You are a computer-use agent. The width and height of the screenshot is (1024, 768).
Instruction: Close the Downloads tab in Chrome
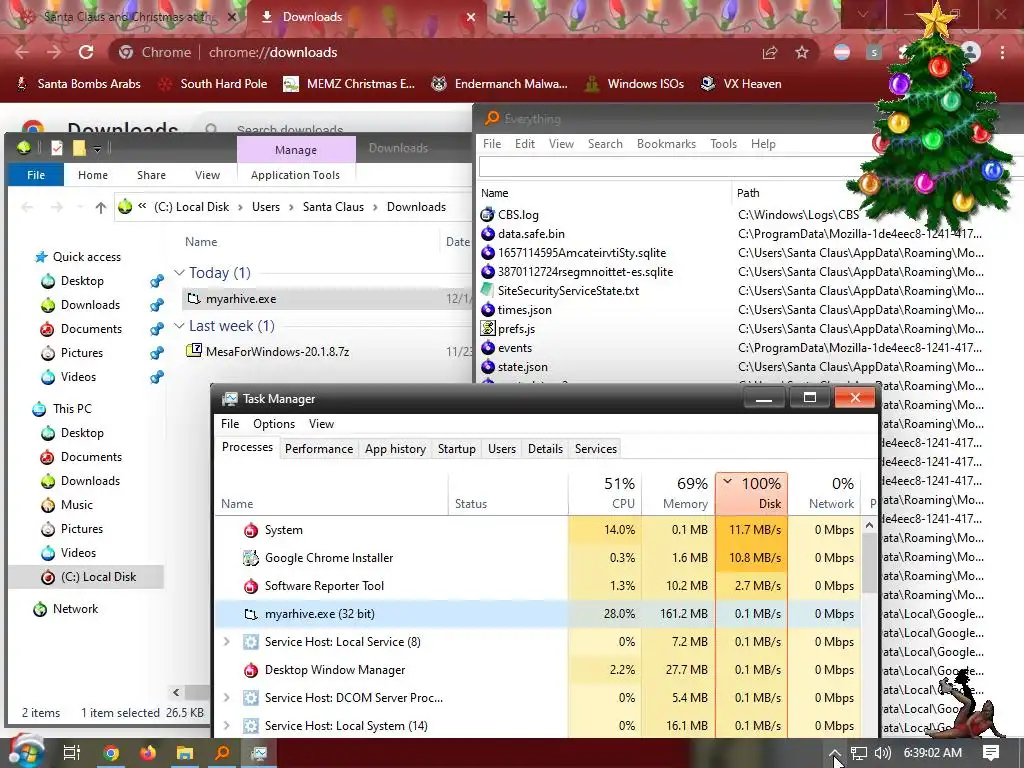471,17
